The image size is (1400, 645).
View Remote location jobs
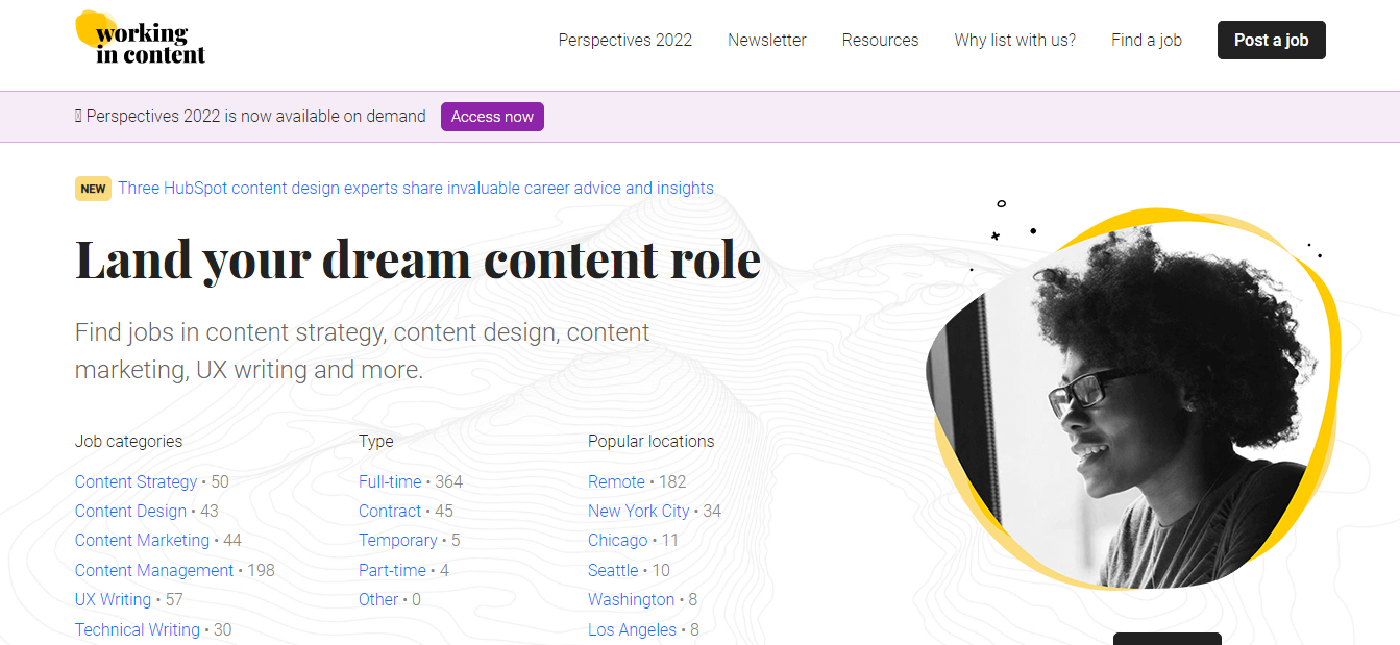[616, 482]
